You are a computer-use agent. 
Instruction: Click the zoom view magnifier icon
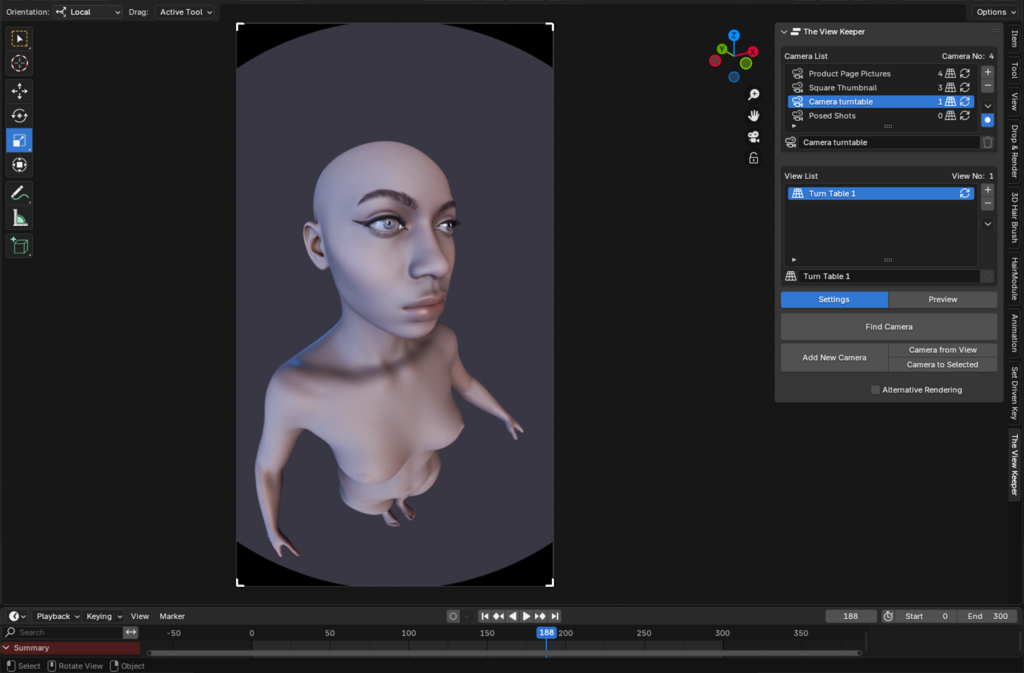click(x=754, y=95)
